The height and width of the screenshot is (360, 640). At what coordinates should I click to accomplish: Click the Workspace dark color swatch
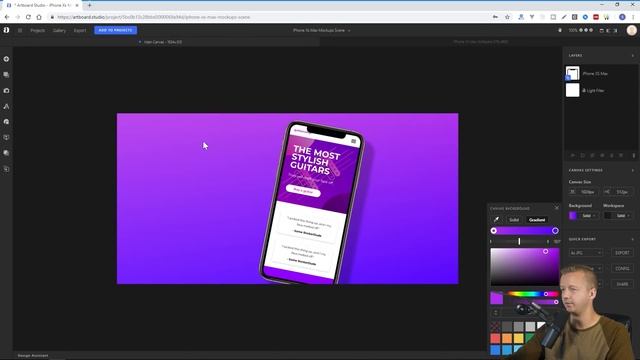point(608,216)
